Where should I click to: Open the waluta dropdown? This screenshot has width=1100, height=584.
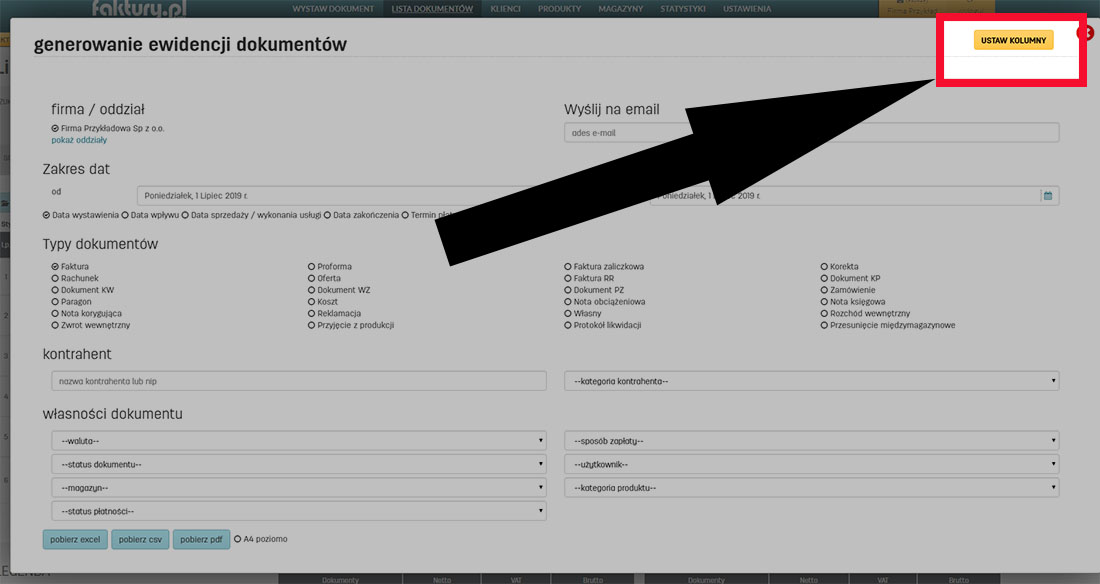[x=298, y=440]
